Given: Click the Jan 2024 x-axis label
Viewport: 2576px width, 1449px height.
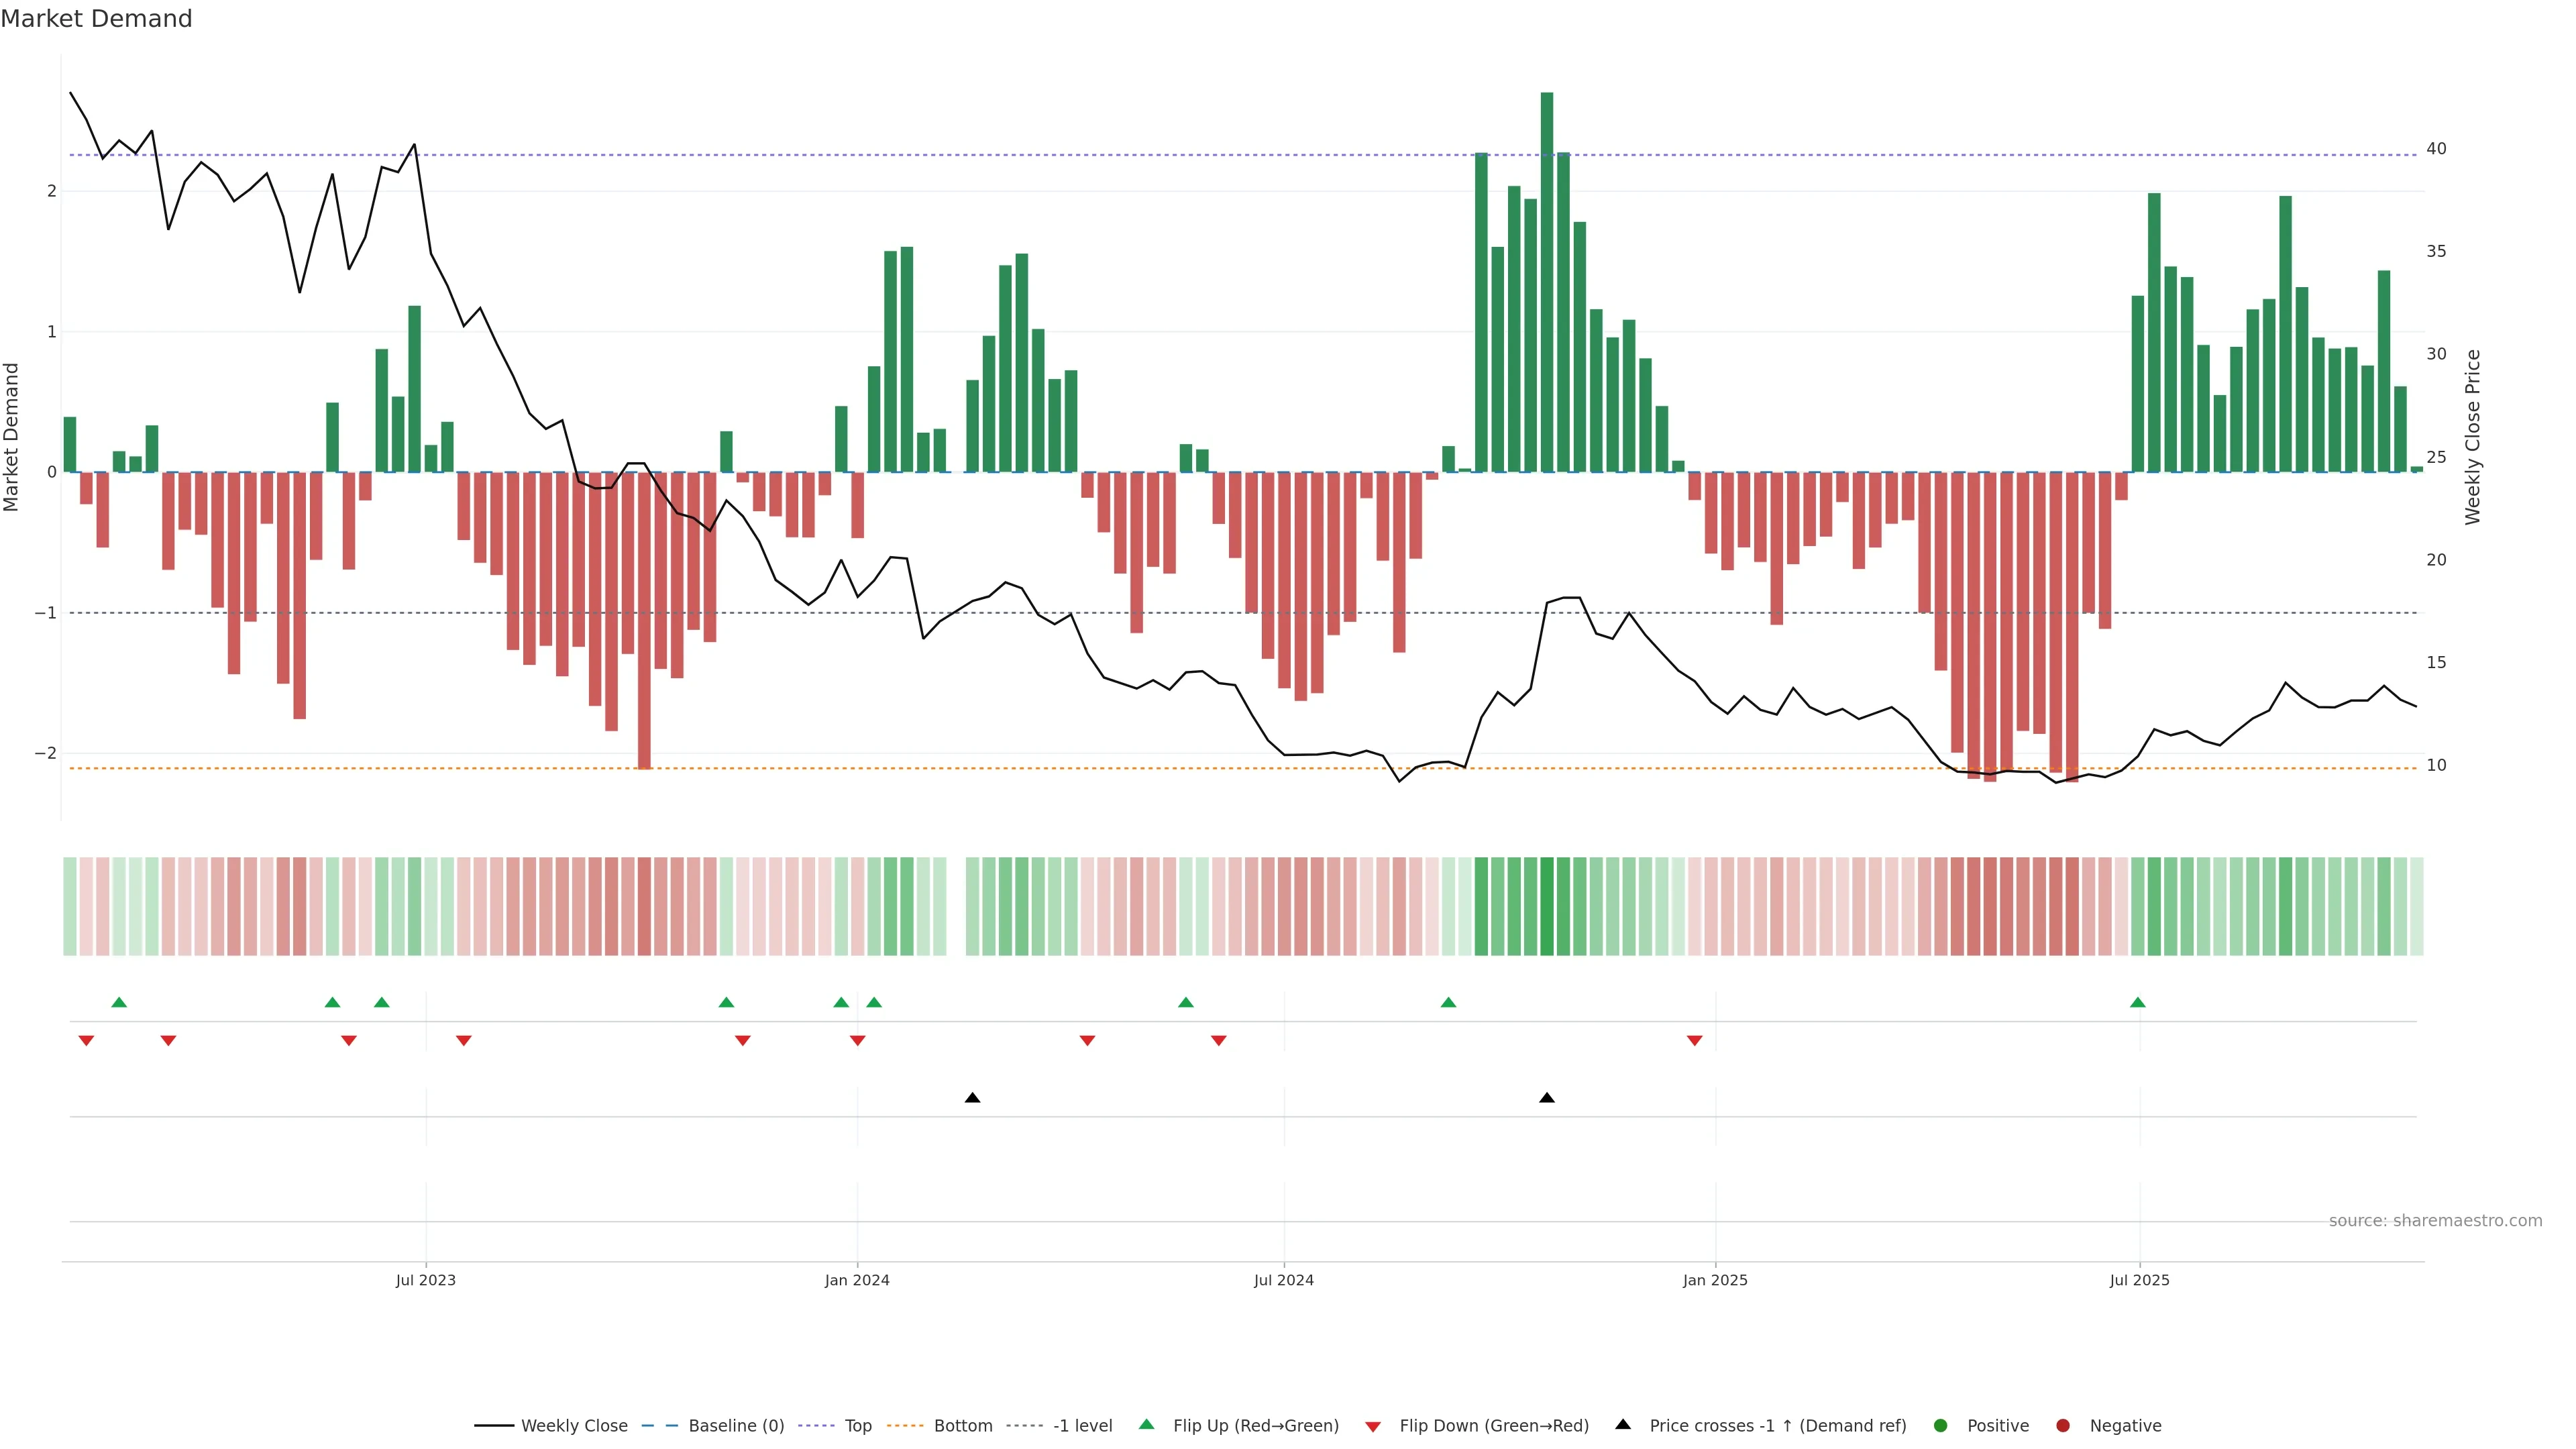Looking at the screenshot, I should pyautogui.click(x=857, y=1280).
